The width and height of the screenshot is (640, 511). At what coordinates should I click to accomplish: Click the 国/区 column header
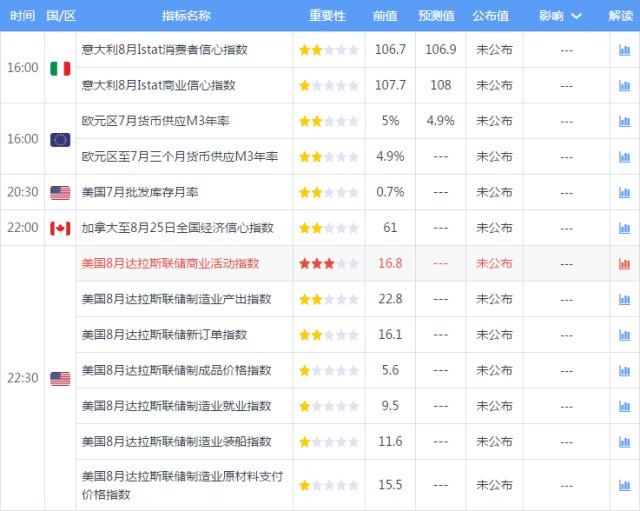61,16
